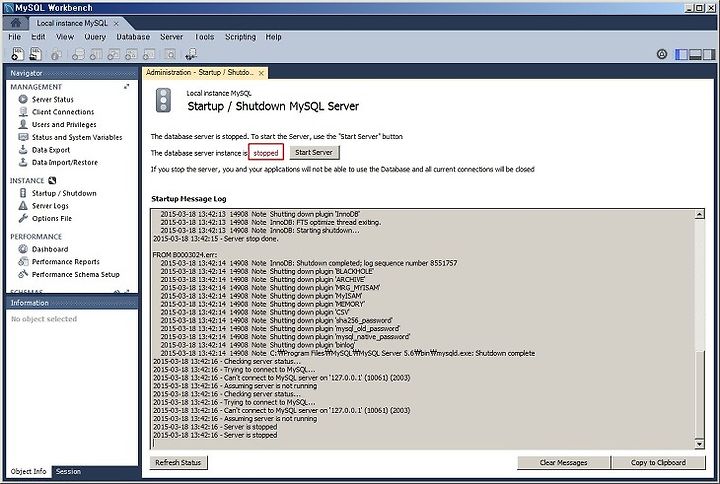Viewport: 720px width, 484px height.
Task: Click the create new stored procedure icon
Action: pos(131,55)
